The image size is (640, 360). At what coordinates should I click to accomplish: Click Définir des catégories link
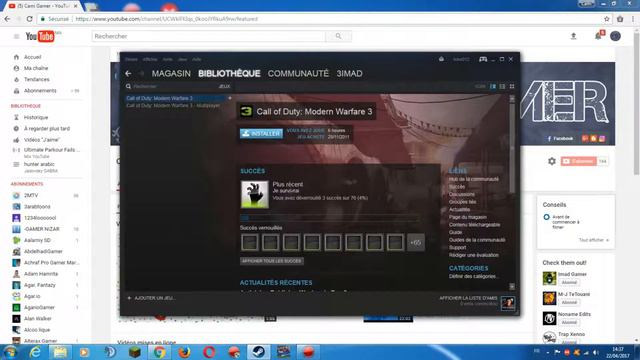[x=473, y=276]
